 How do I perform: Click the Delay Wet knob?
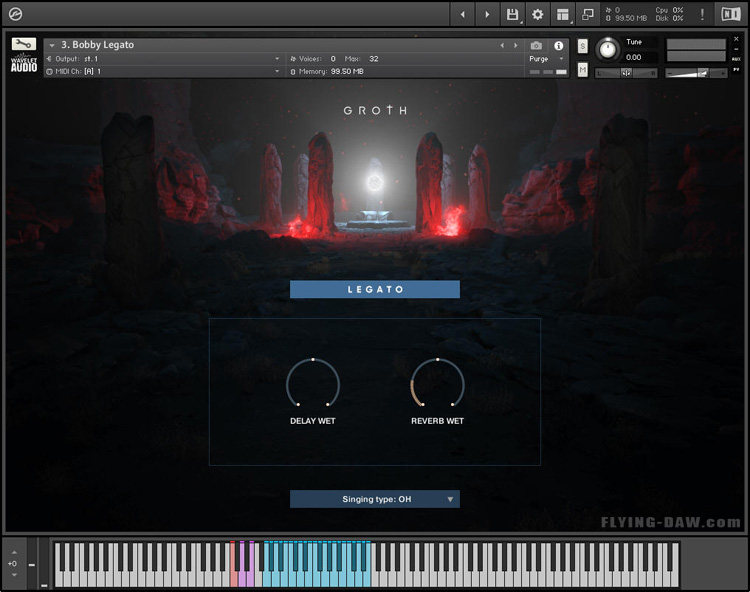pyautogui.click(x=313, y=384)
